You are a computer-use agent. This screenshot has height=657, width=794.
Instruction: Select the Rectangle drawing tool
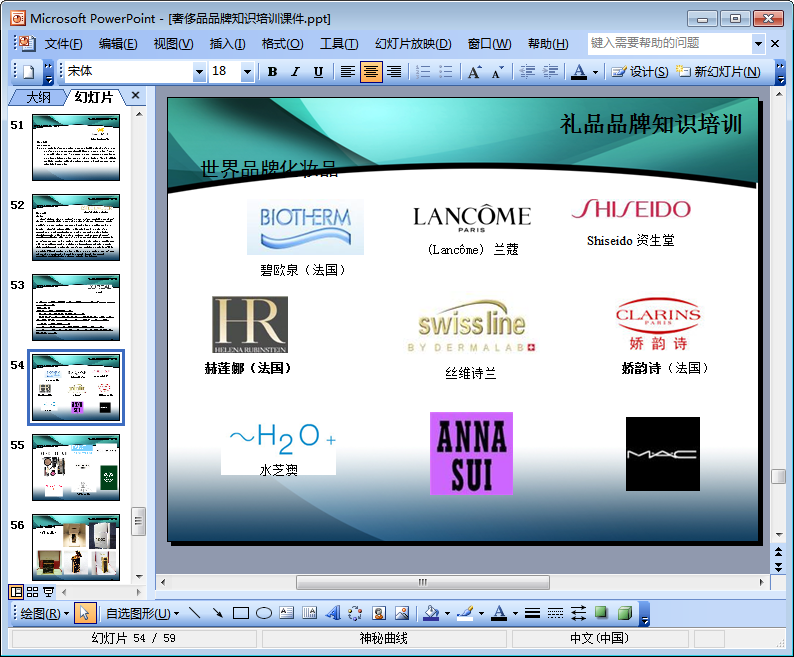pyautogui.click(x=241, y=613)
